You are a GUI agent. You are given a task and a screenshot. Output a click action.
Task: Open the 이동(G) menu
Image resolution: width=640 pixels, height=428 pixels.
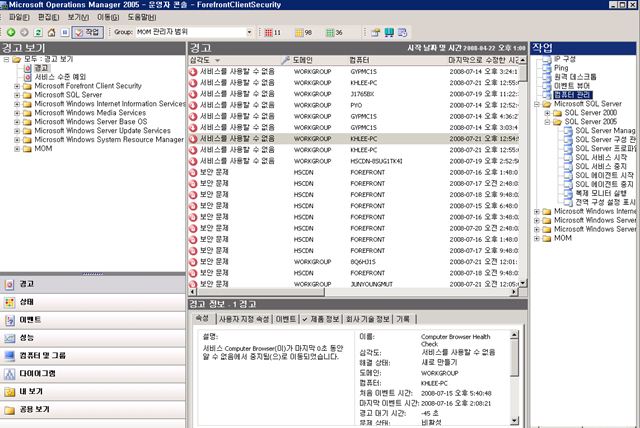pos(108,17)
